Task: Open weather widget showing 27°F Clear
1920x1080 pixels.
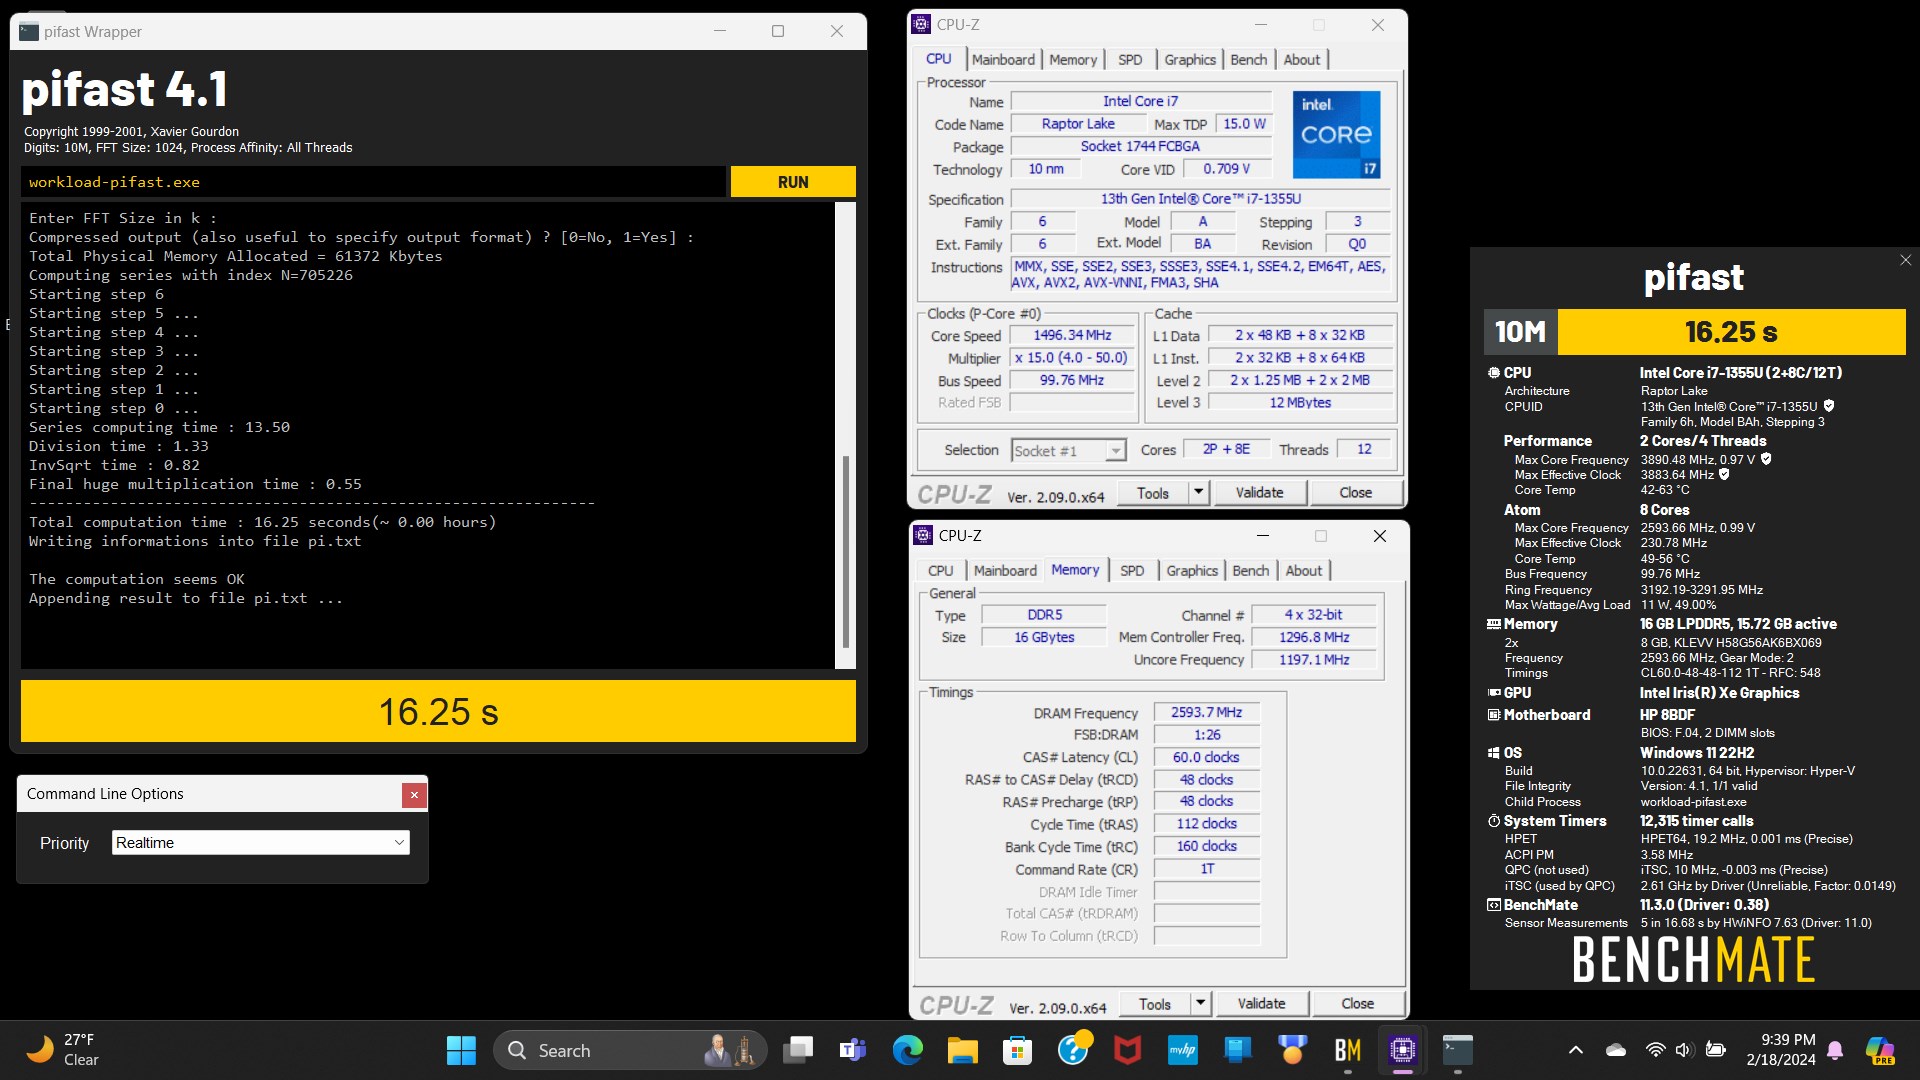Action: 62,1050
